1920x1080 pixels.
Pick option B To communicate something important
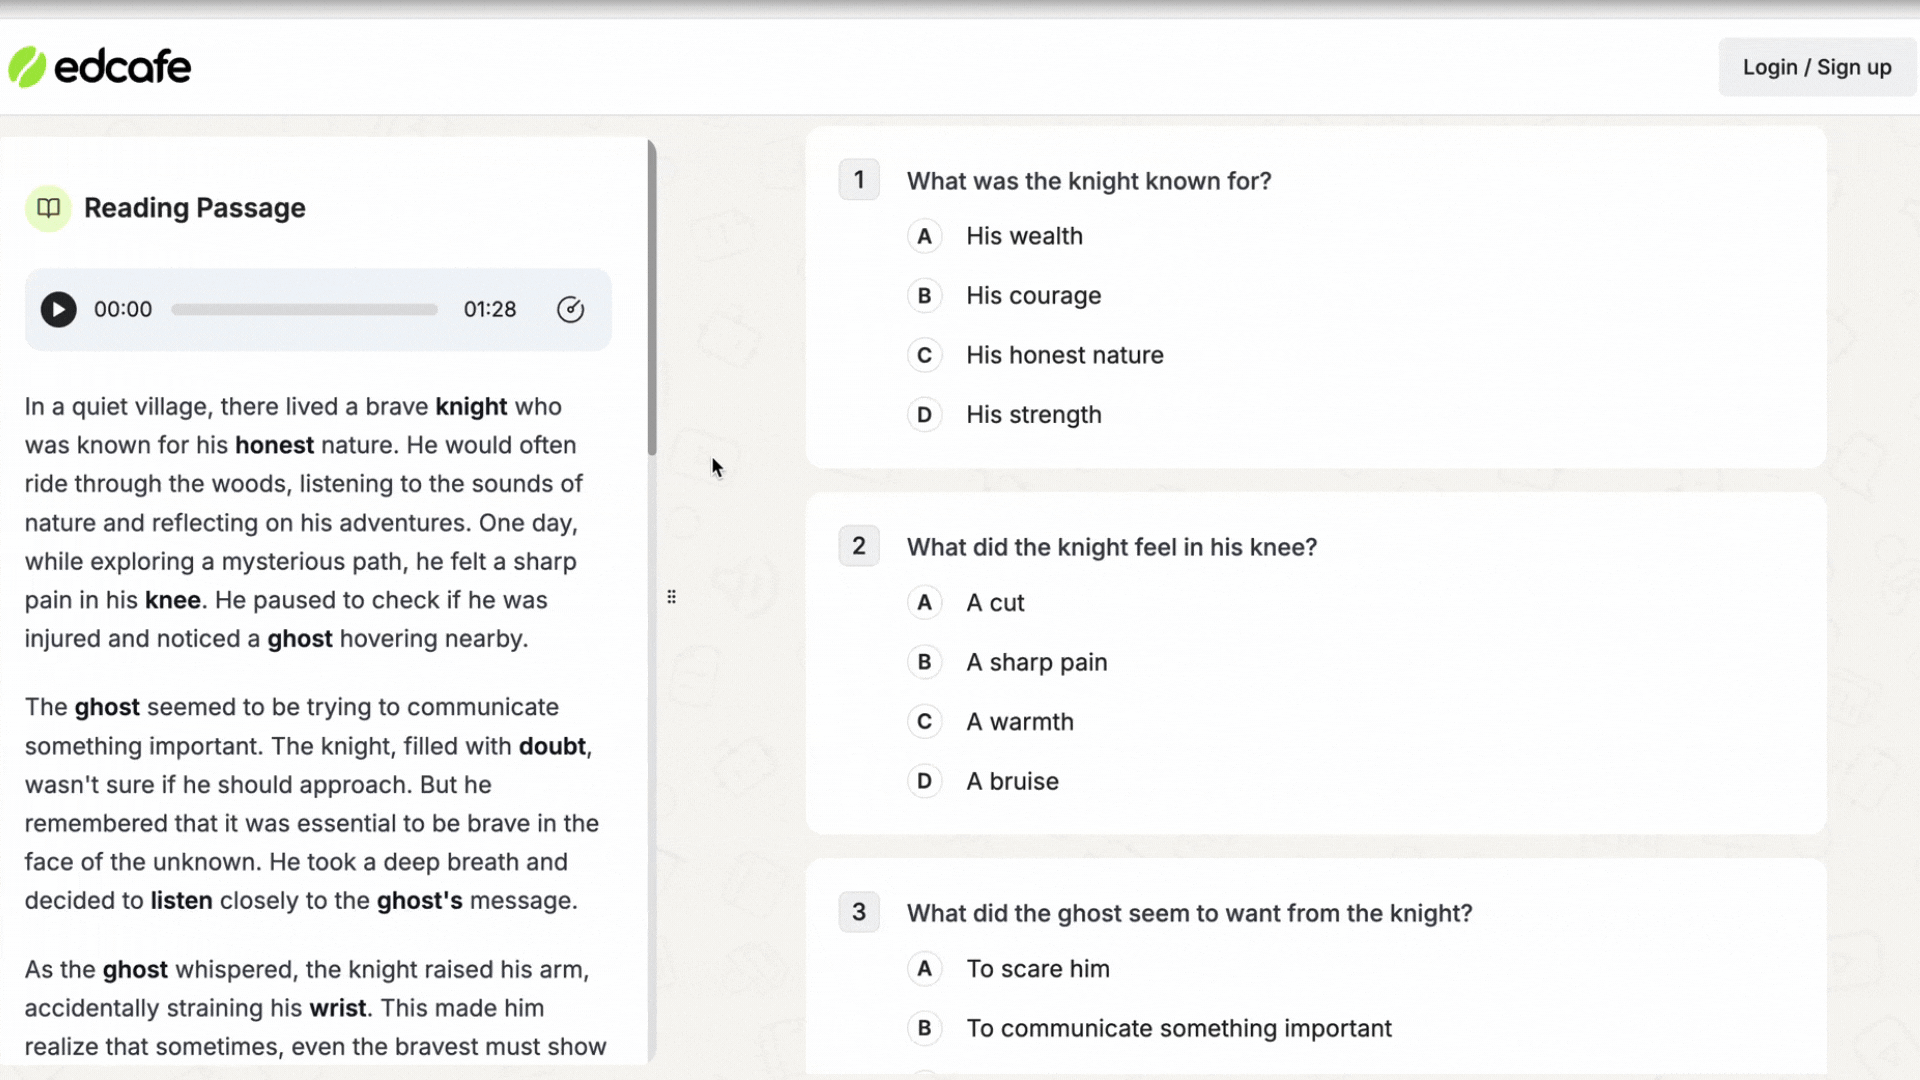(925, 1028)
